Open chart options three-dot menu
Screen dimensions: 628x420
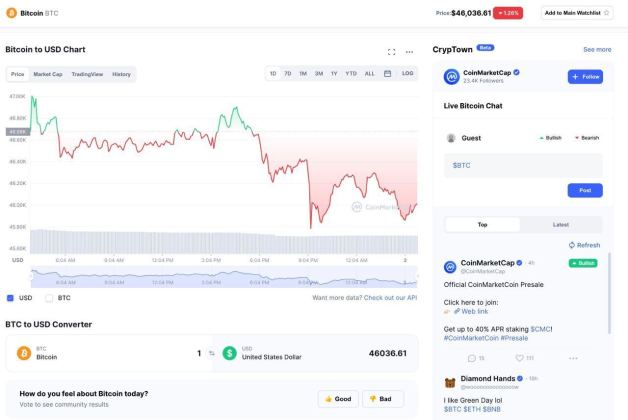(409, 52)
